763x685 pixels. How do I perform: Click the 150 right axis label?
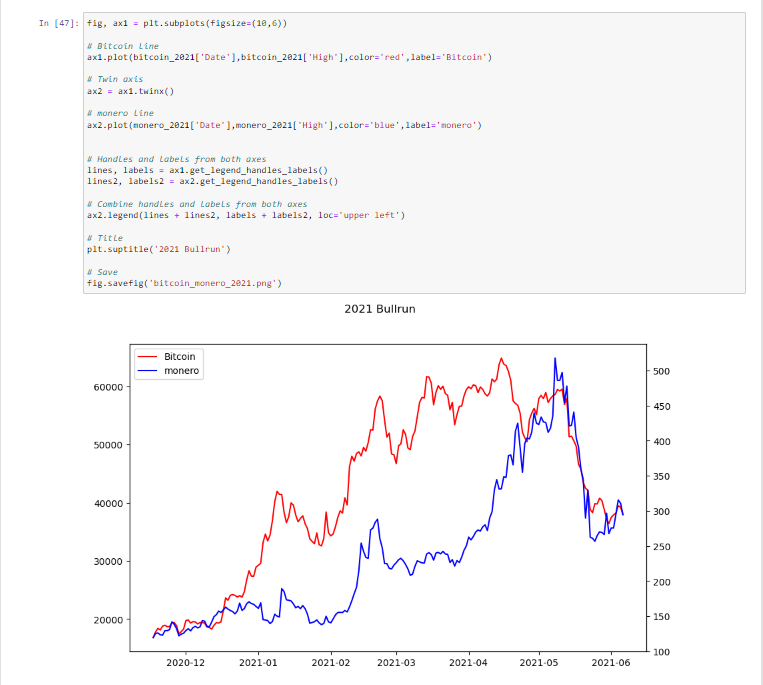pyautogui.click(x=661, y=617)
